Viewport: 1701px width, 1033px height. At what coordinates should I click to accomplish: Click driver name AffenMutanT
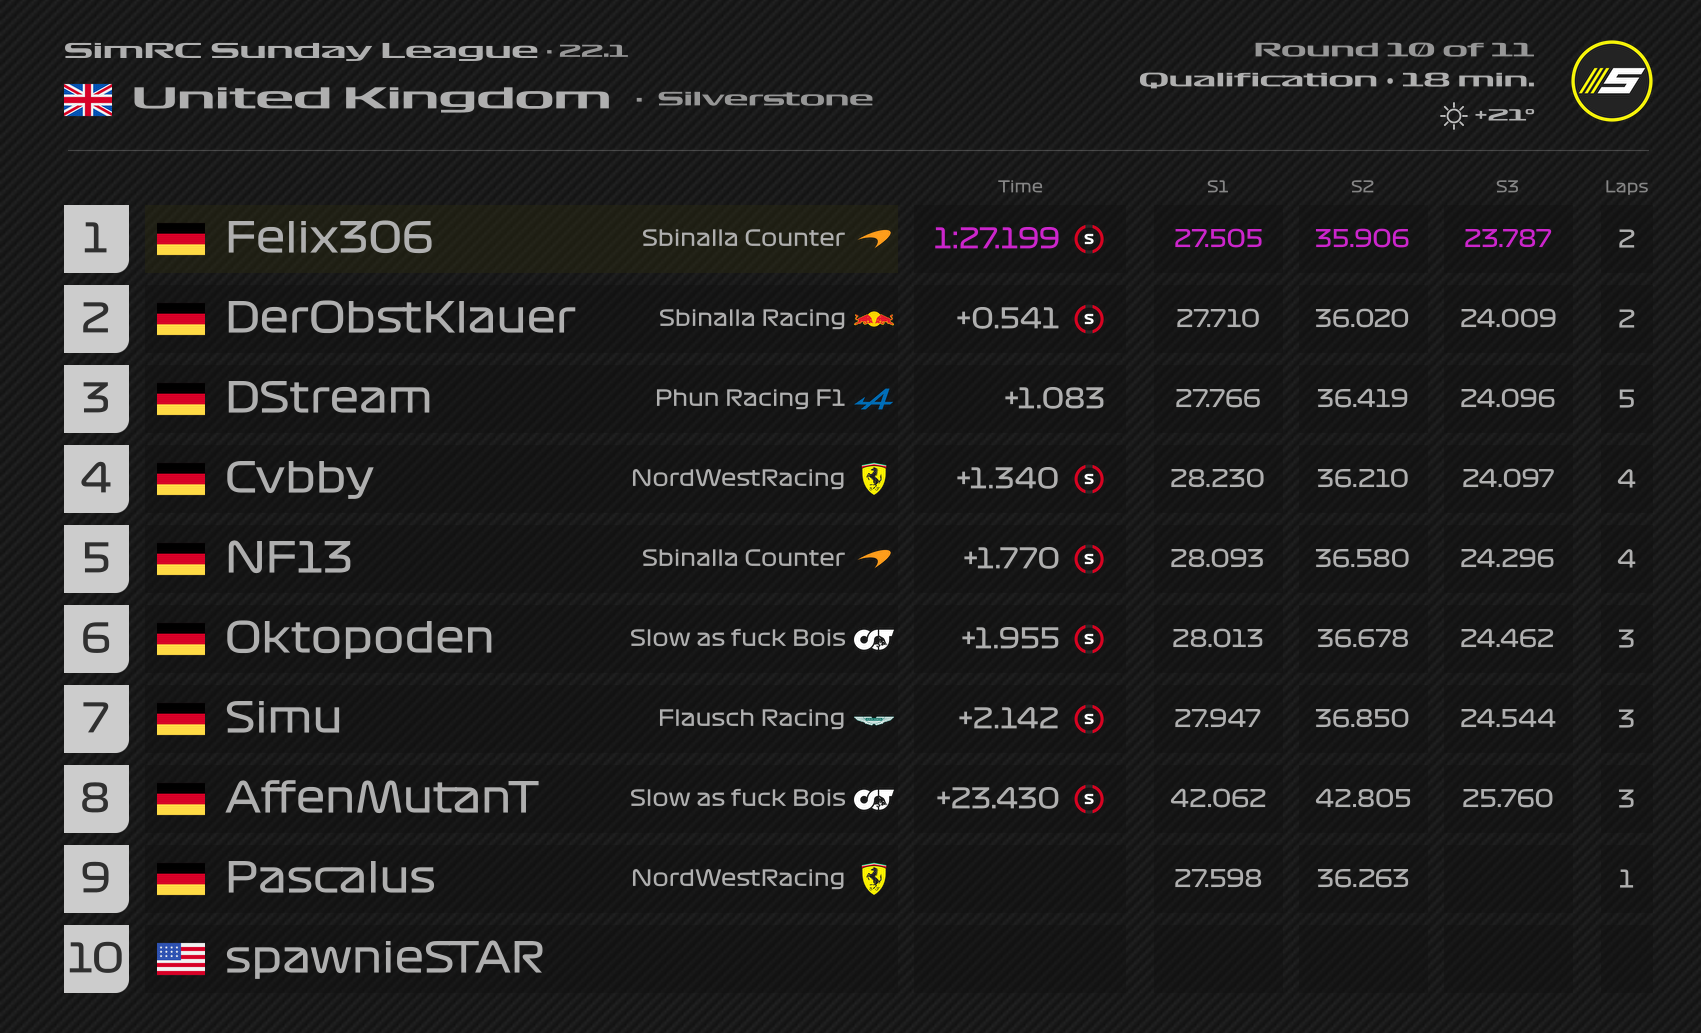[x=382, y=798]
